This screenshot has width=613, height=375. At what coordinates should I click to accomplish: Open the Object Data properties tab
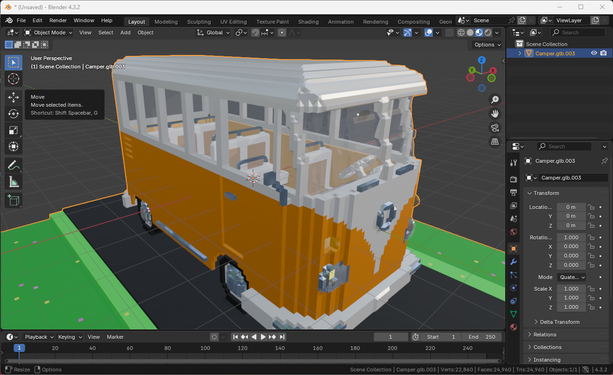tap(514, 314)
